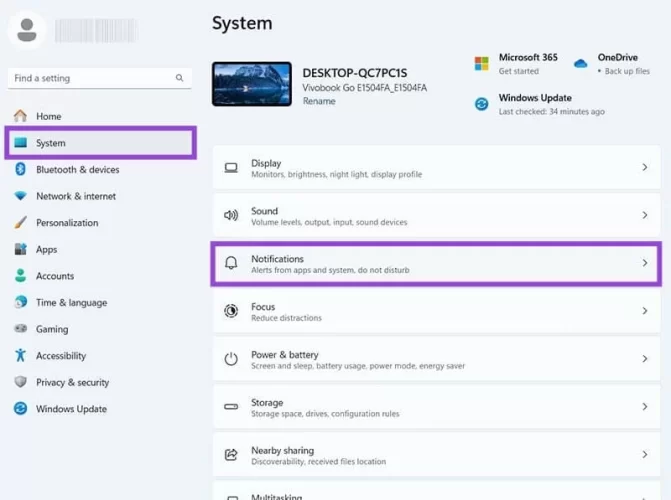Image resolution: width=671 pixels, height=500 pixels.
Task: Click the Notifications bell icon
Action: click(231, 264)
